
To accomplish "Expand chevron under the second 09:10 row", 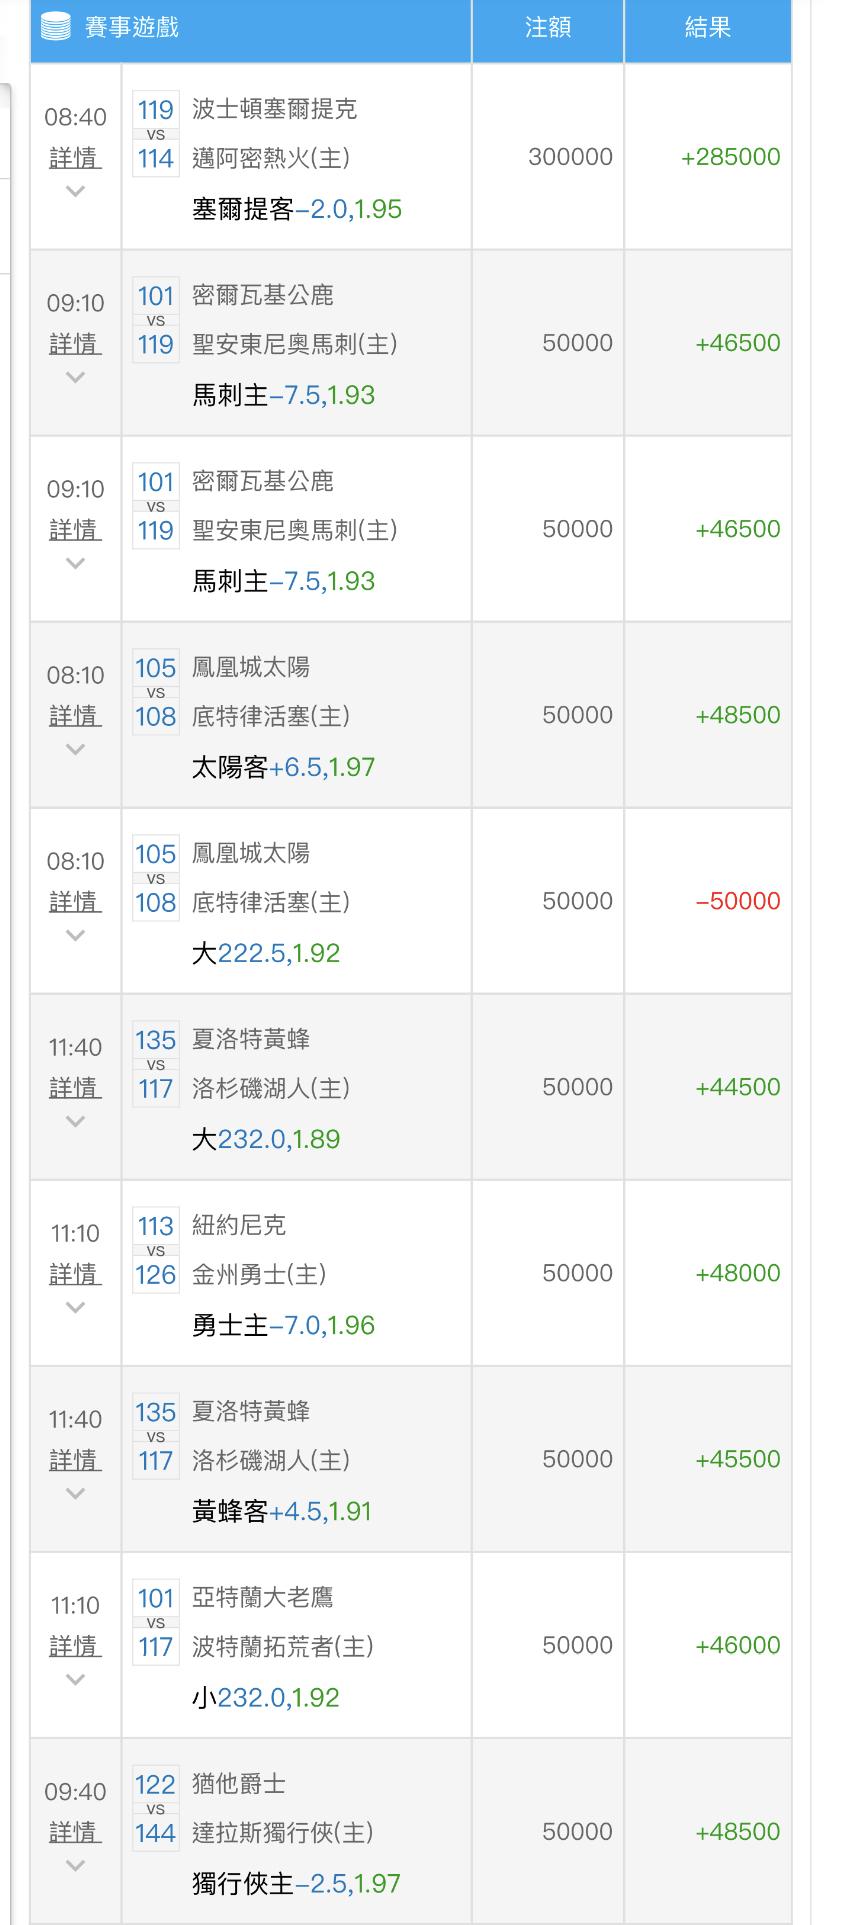I will tap(75, 563).
